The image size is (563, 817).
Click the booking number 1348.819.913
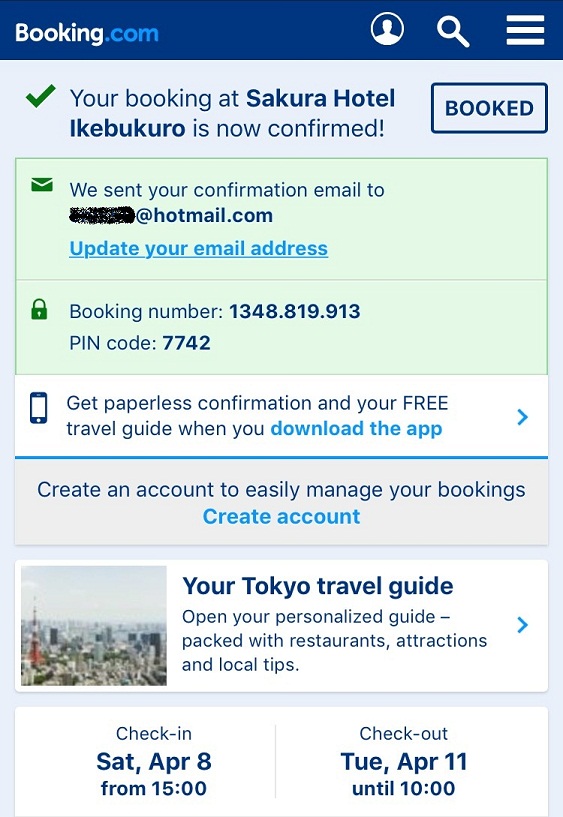click(x=295, y=312)
